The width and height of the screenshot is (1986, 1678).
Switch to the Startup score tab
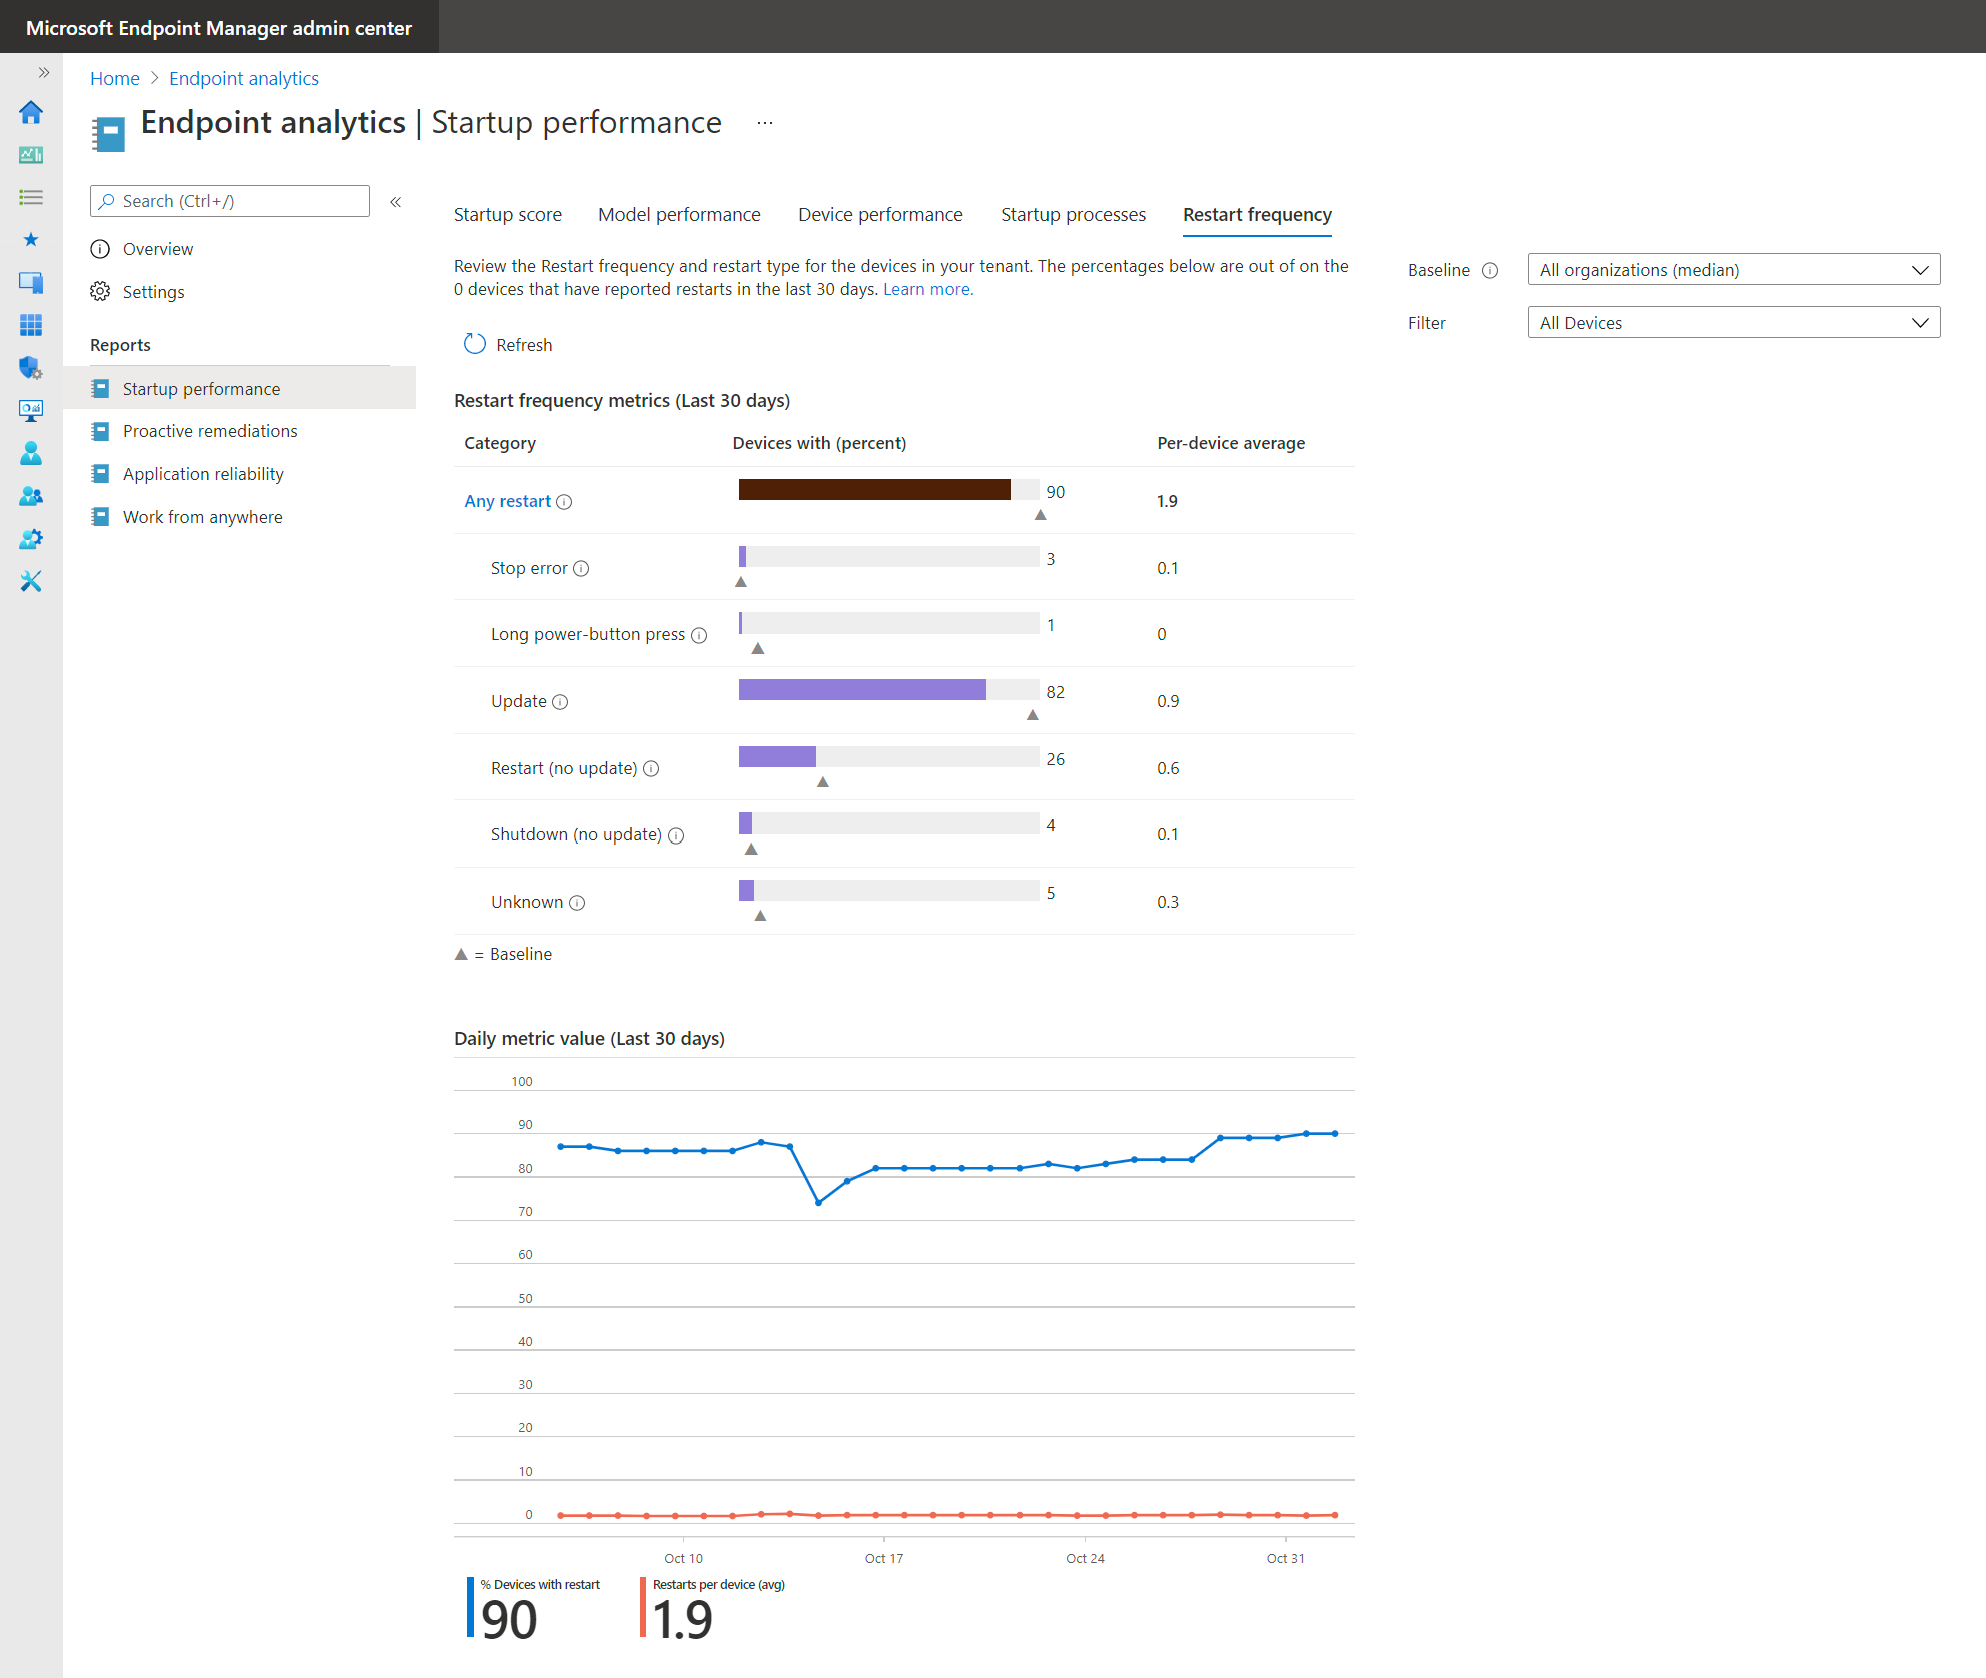[507, 215]
